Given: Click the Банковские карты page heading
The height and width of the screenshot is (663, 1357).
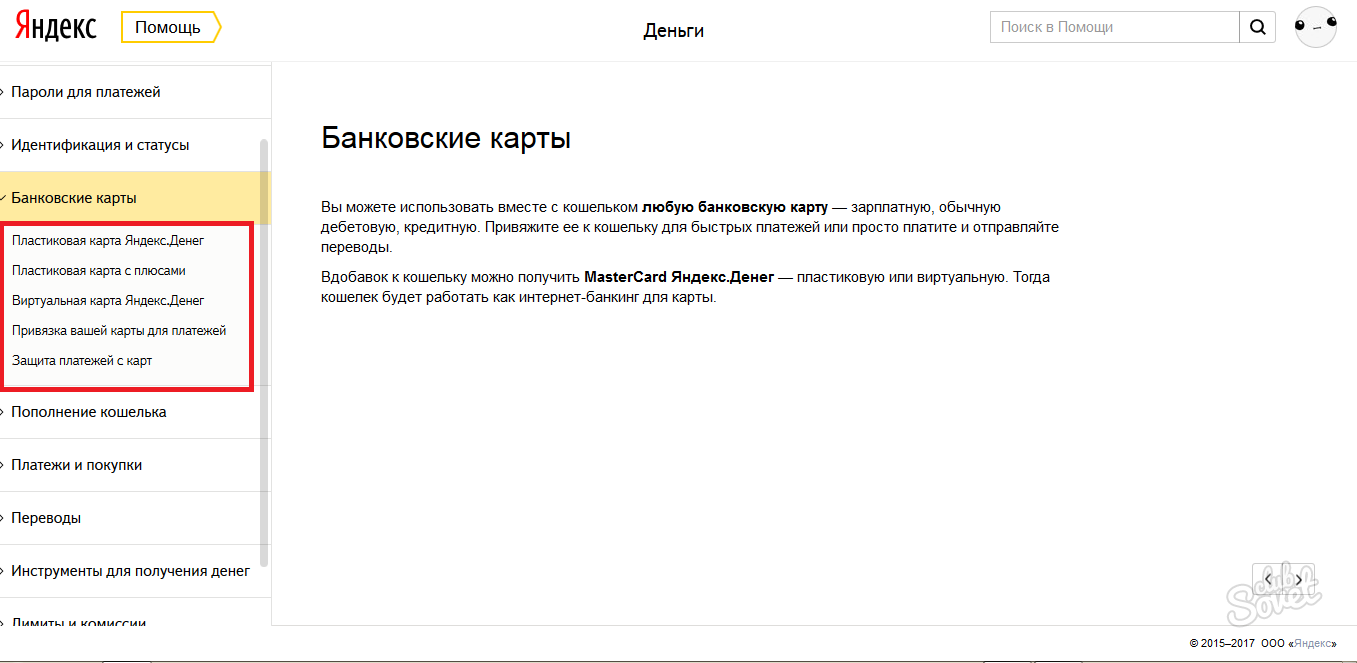Looking at the screenshot, I should click(446, 138).
